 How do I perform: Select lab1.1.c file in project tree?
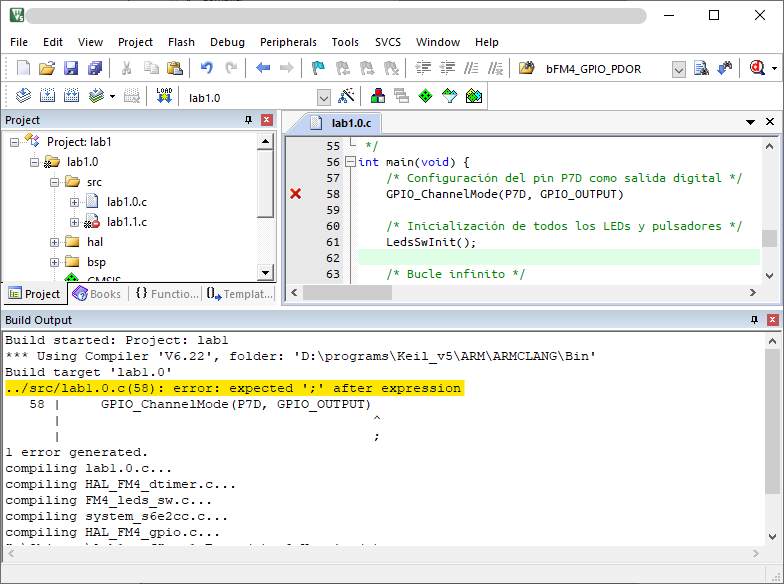(x=126, y=221)
